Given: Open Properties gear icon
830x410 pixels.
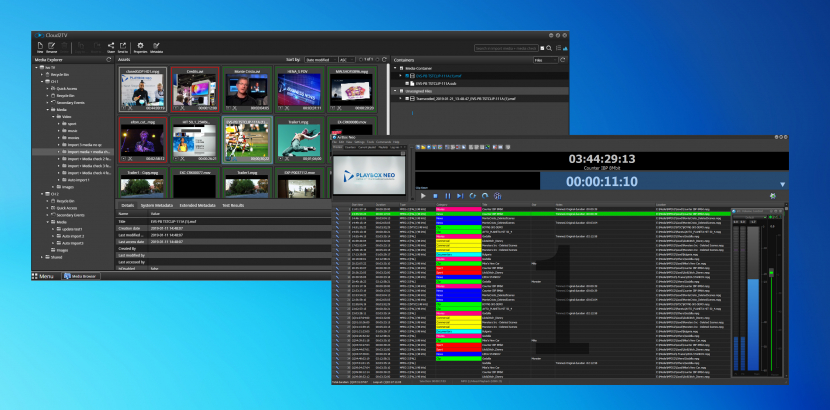Looking at the screenshot, I should [x=140, y=47].
